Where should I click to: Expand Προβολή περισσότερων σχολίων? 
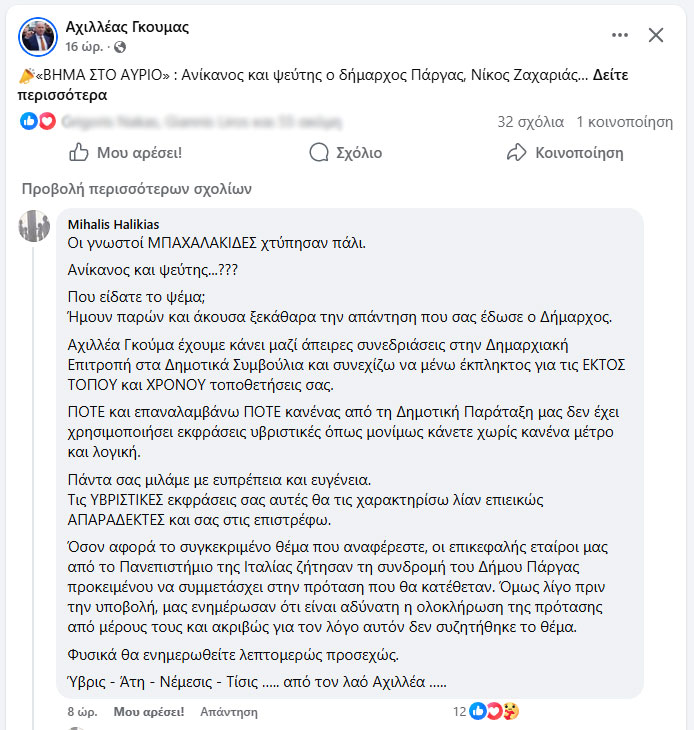136,188
